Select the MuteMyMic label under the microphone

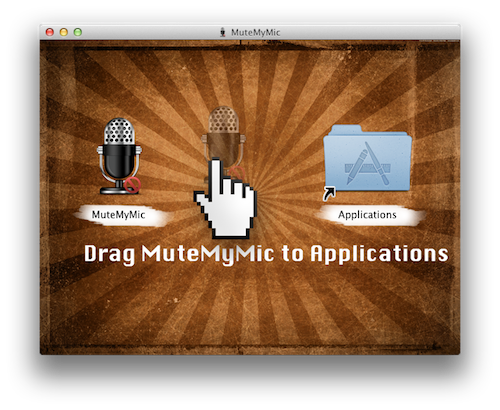pyautogui.click(x=118, y=215)
